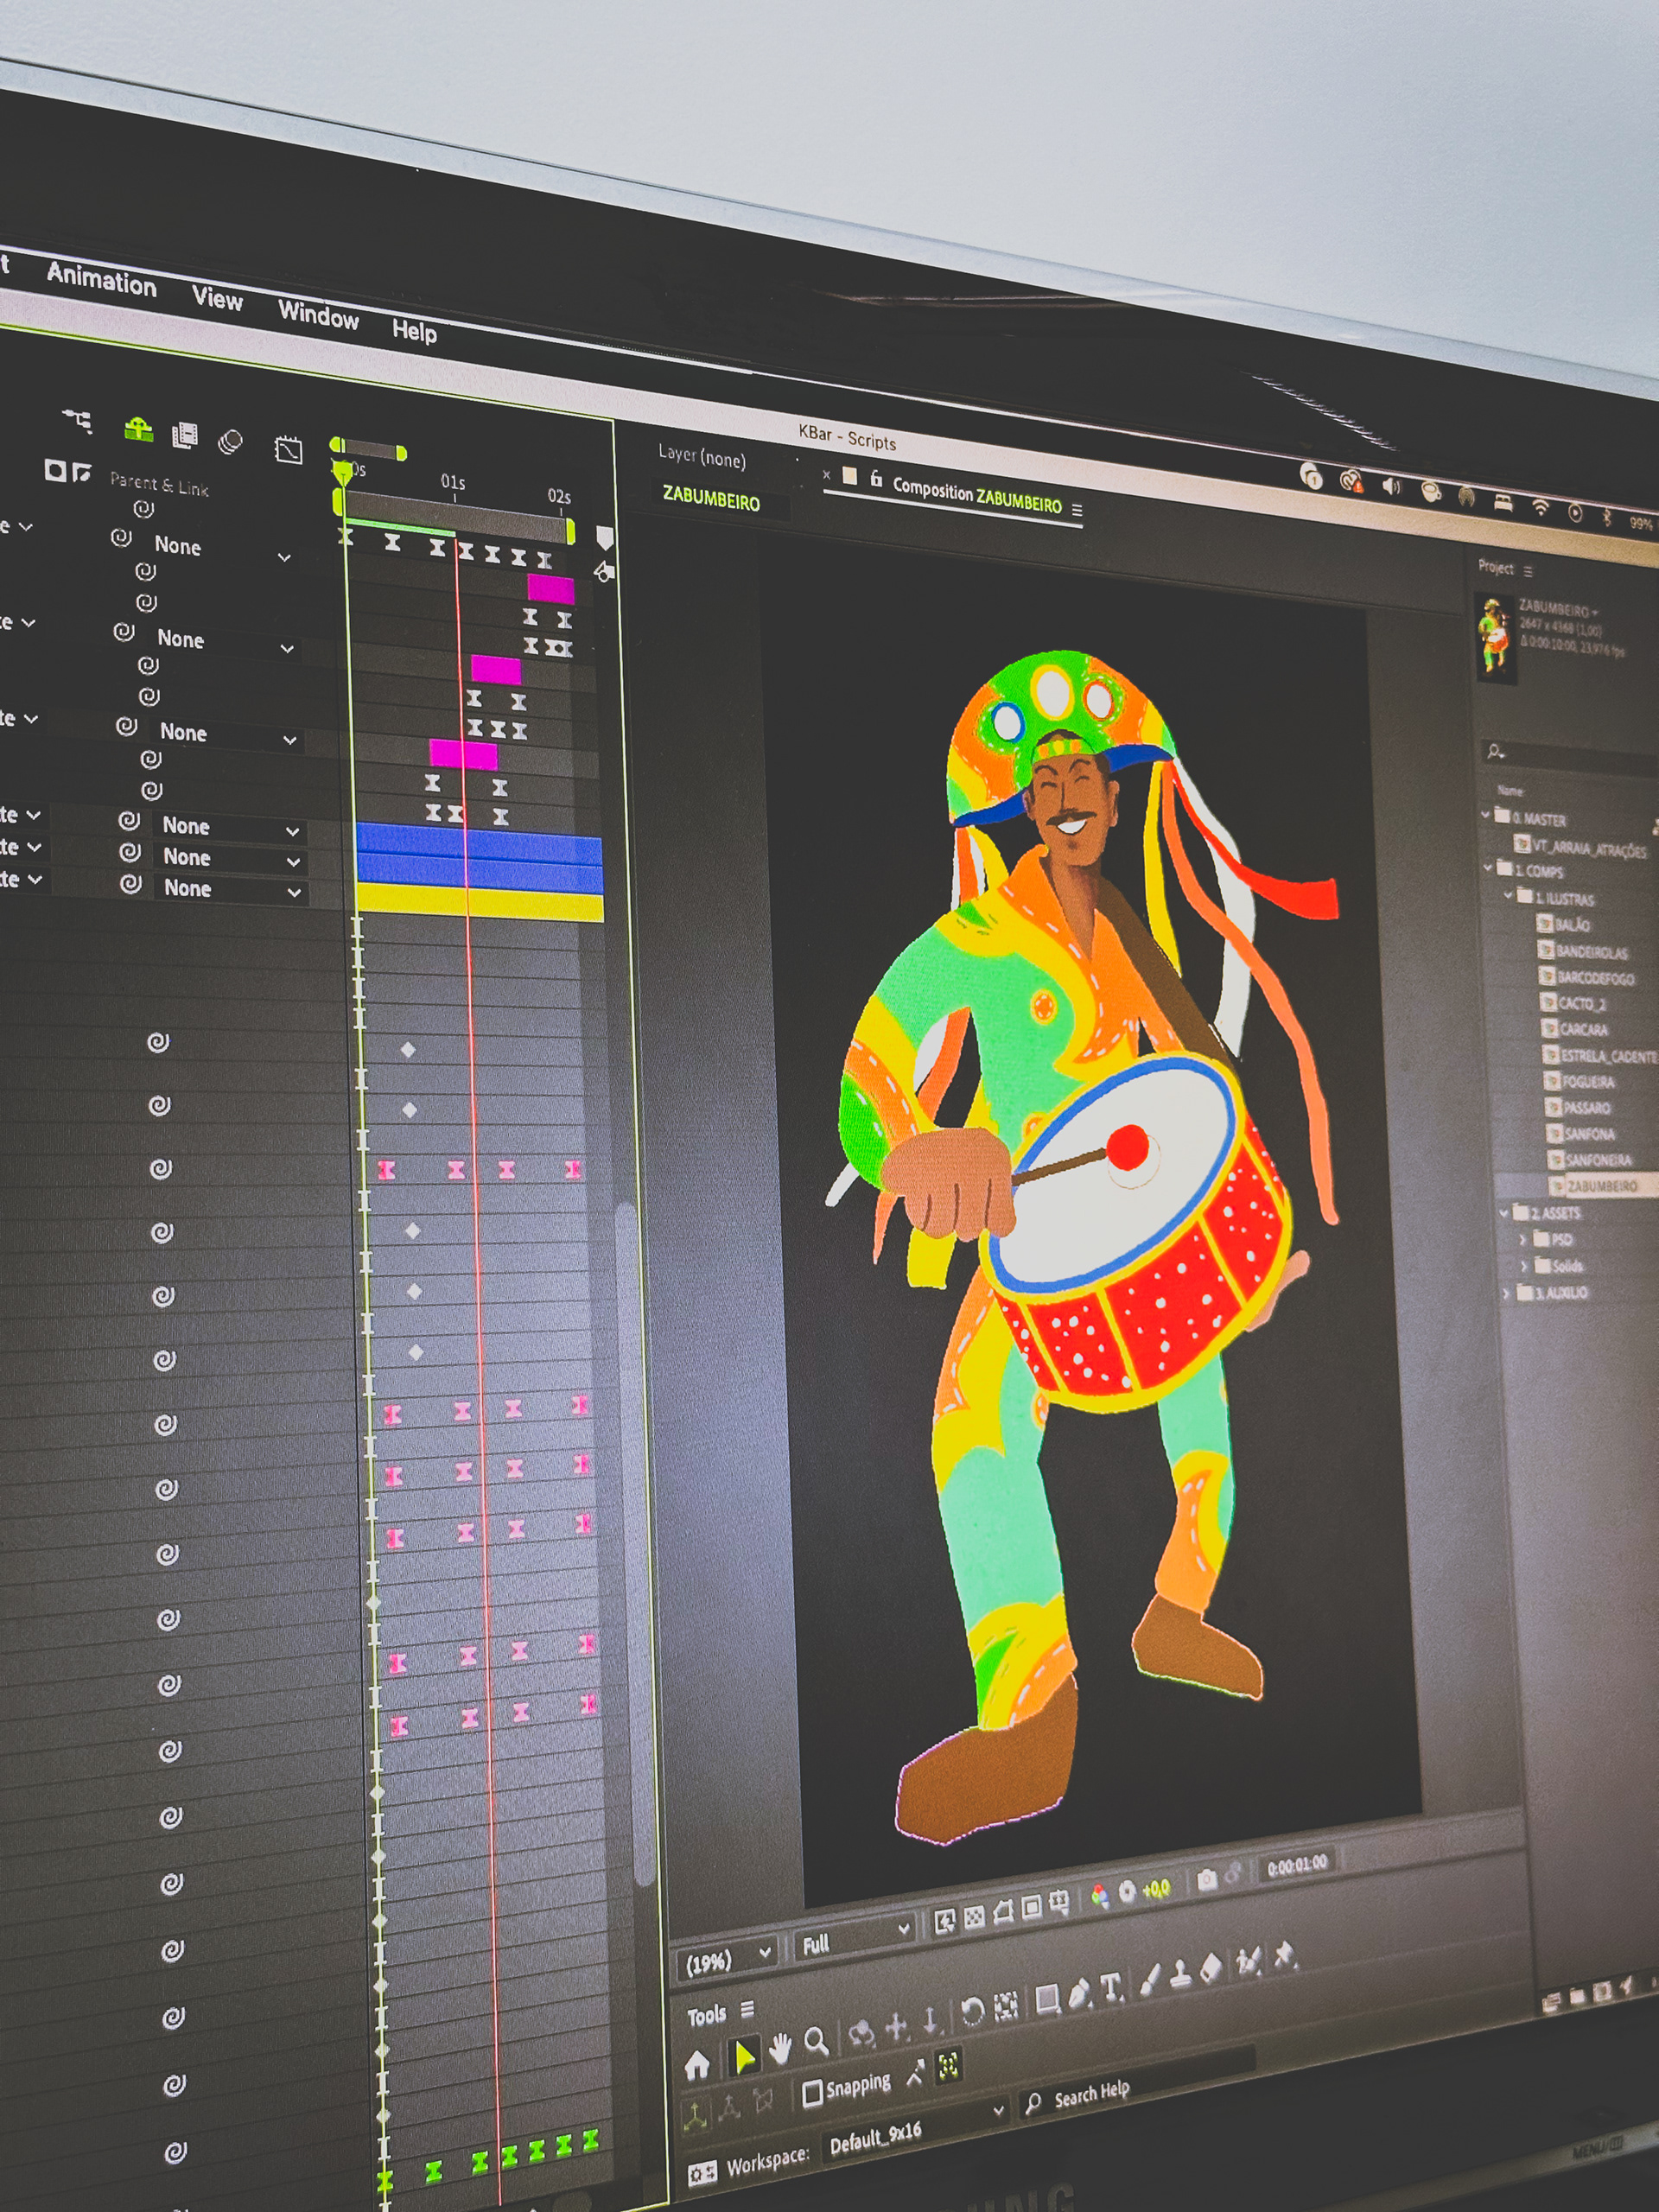The image size is (1659, 2212).
Task: Collapse the 1. COMPS folder
Action: [x=1489, y=867]
